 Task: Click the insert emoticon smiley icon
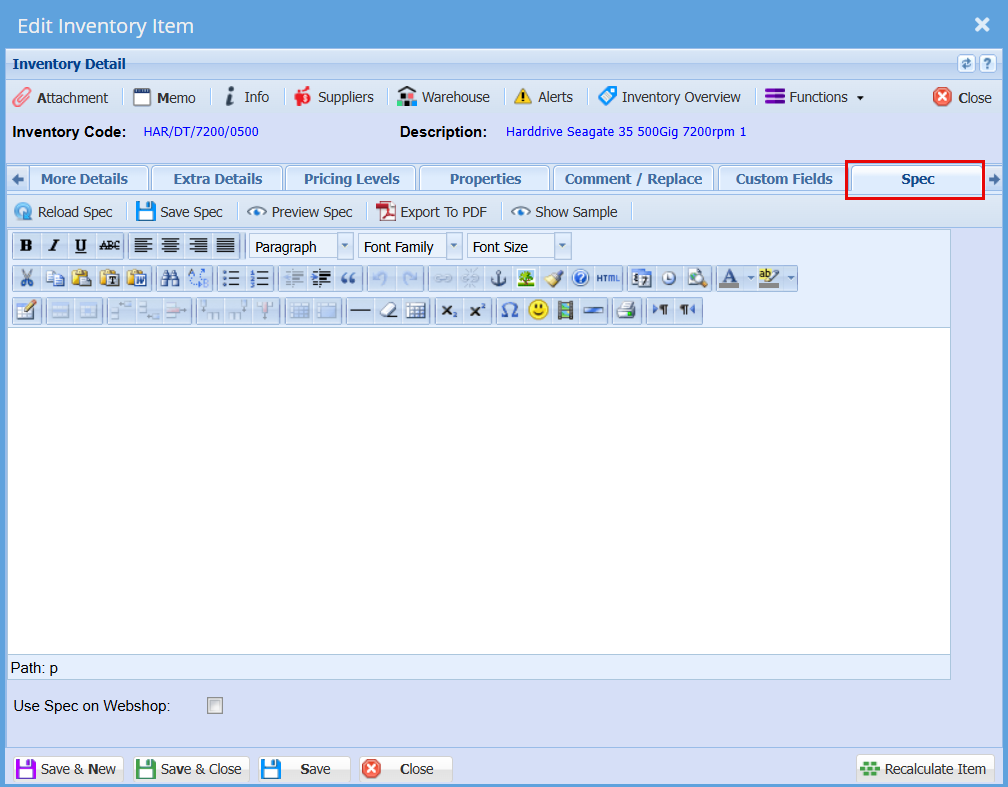(538, 311)
